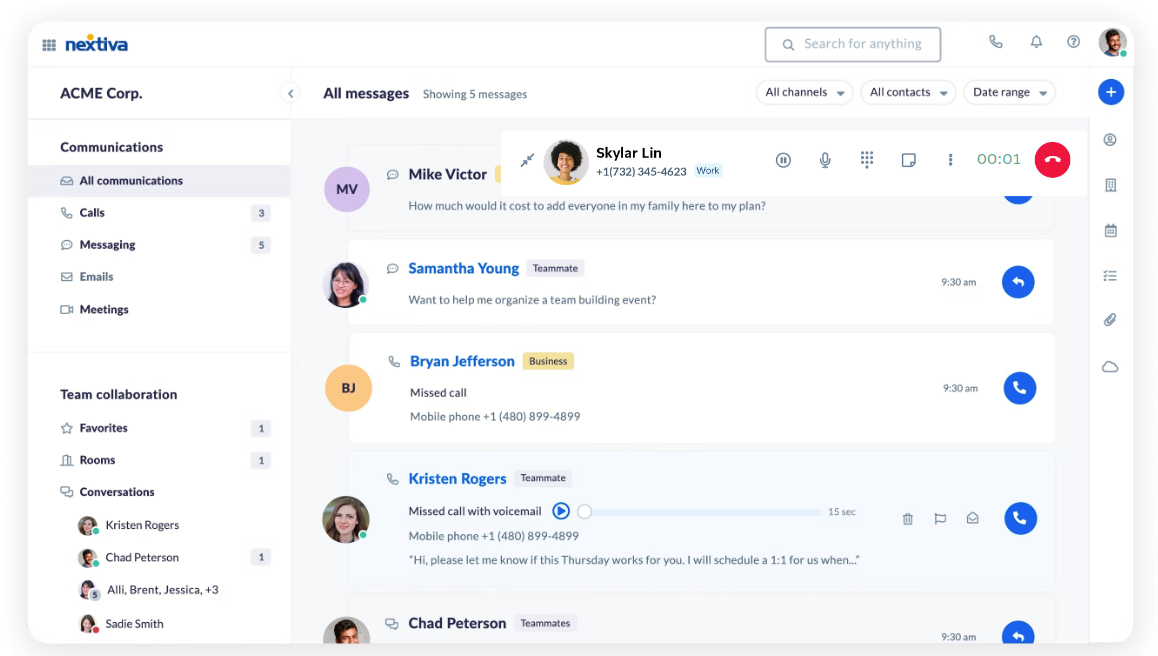This screenshot has width=1158, height=656.
Task: End call with red hang-up button
Action: (1052, 160)
